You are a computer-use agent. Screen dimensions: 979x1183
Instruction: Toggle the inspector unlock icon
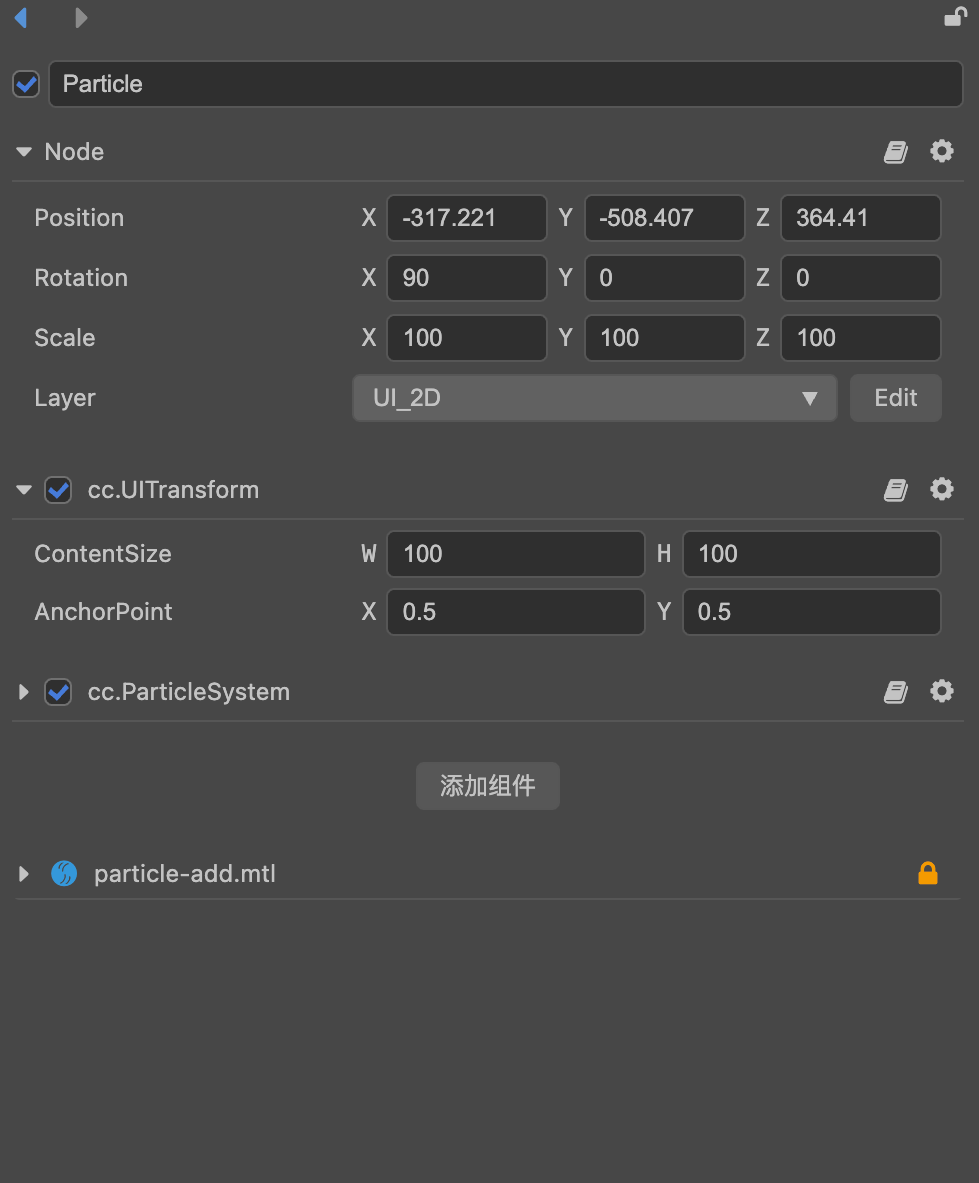[955, 17]
